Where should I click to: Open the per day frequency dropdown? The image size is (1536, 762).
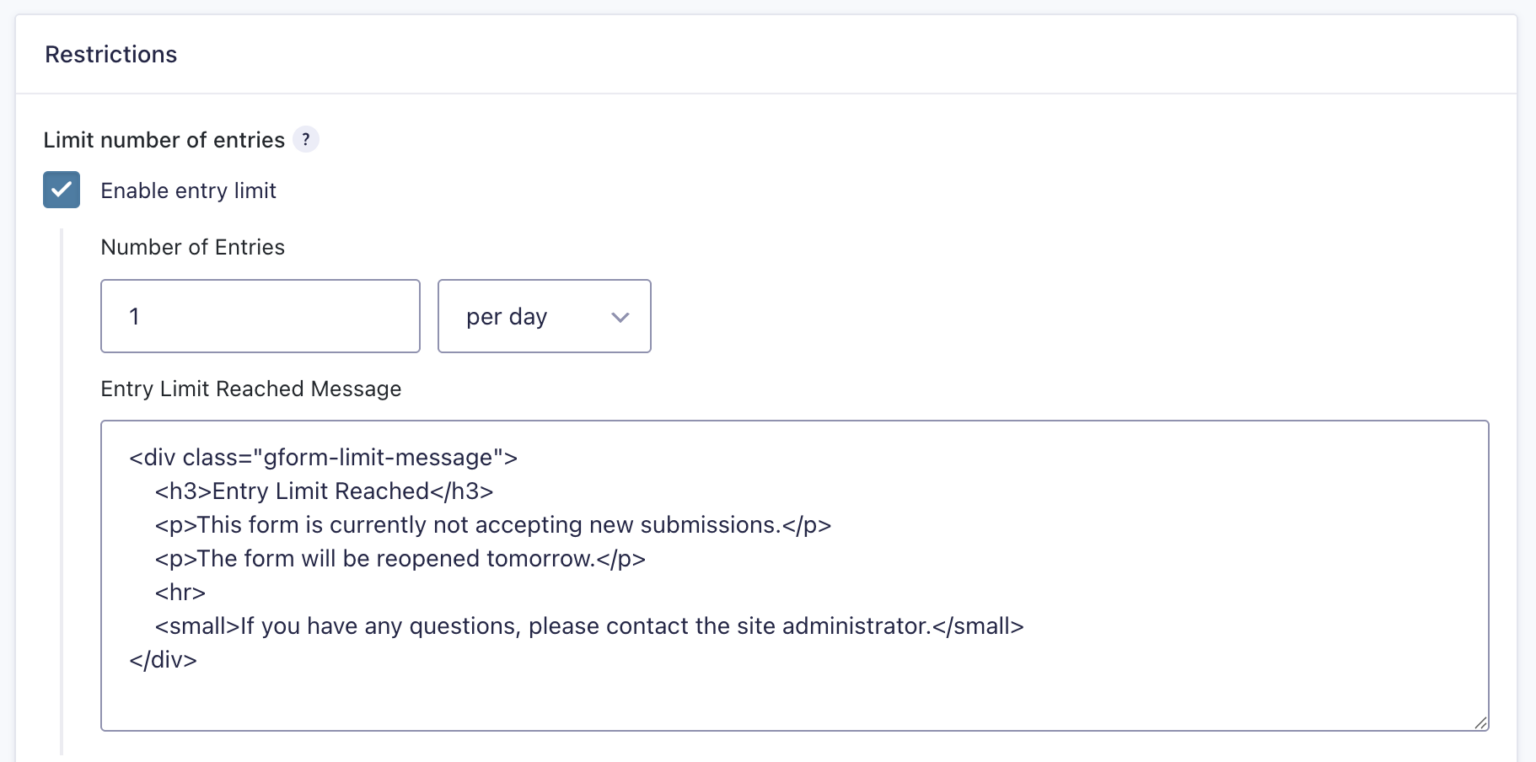click(x=544, y=316)
